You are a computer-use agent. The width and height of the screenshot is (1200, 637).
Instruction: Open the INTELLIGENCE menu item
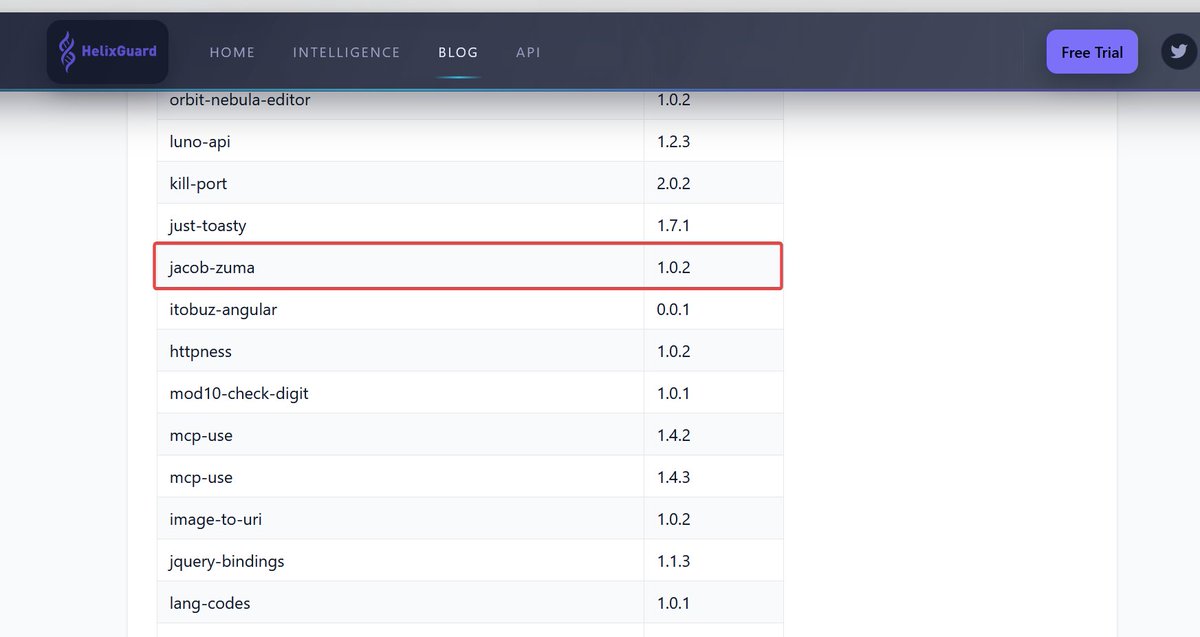[346, 52]
